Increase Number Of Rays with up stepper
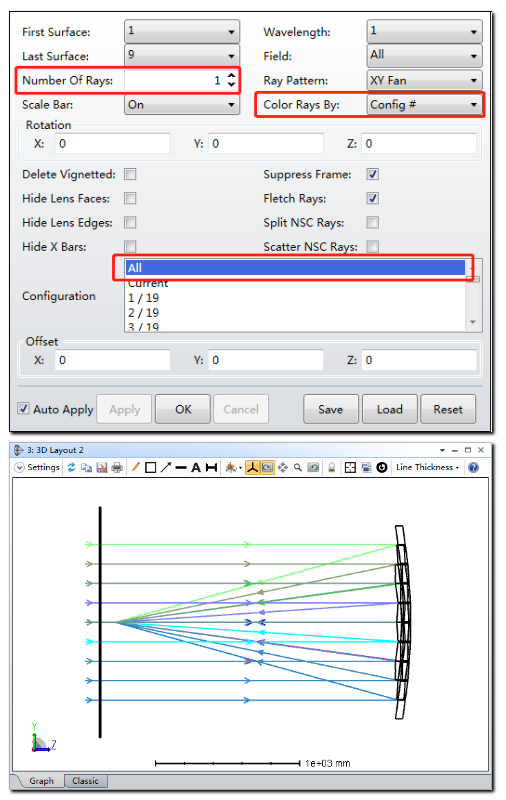Screen dimensions: 506x800 point(232,76)
